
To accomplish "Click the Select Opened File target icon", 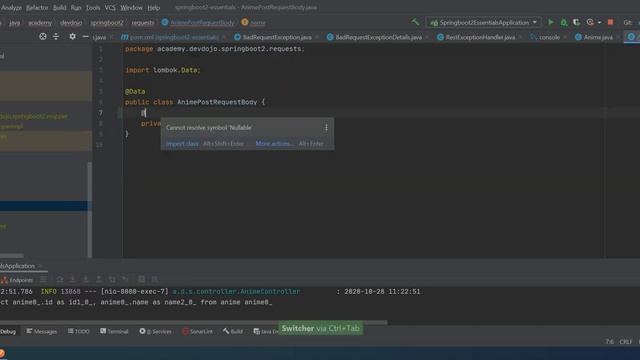I will pos(43,37).
